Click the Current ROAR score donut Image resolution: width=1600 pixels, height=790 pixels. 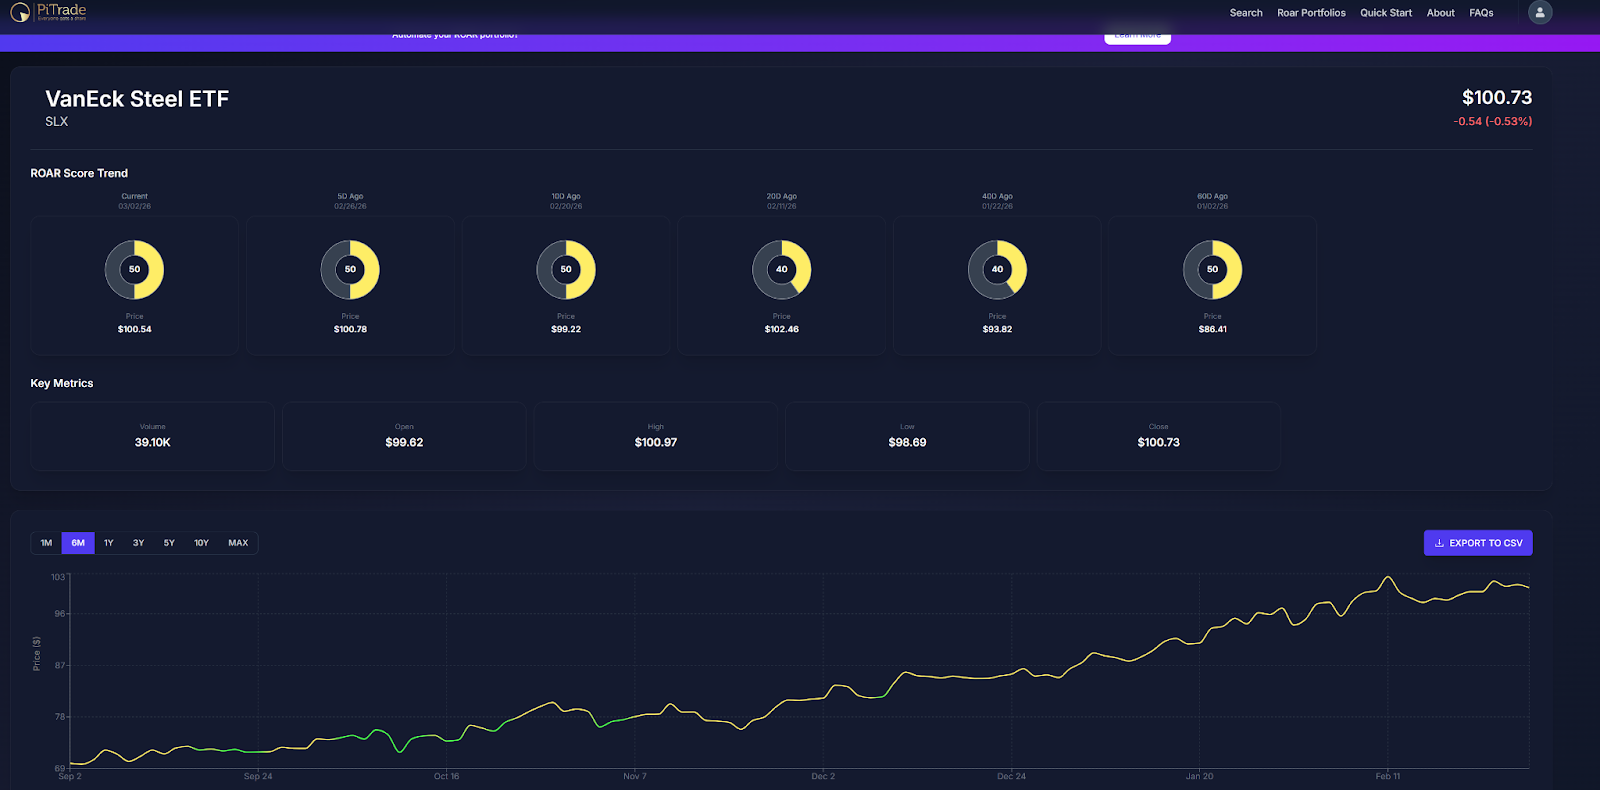click(x=134, y=269)
